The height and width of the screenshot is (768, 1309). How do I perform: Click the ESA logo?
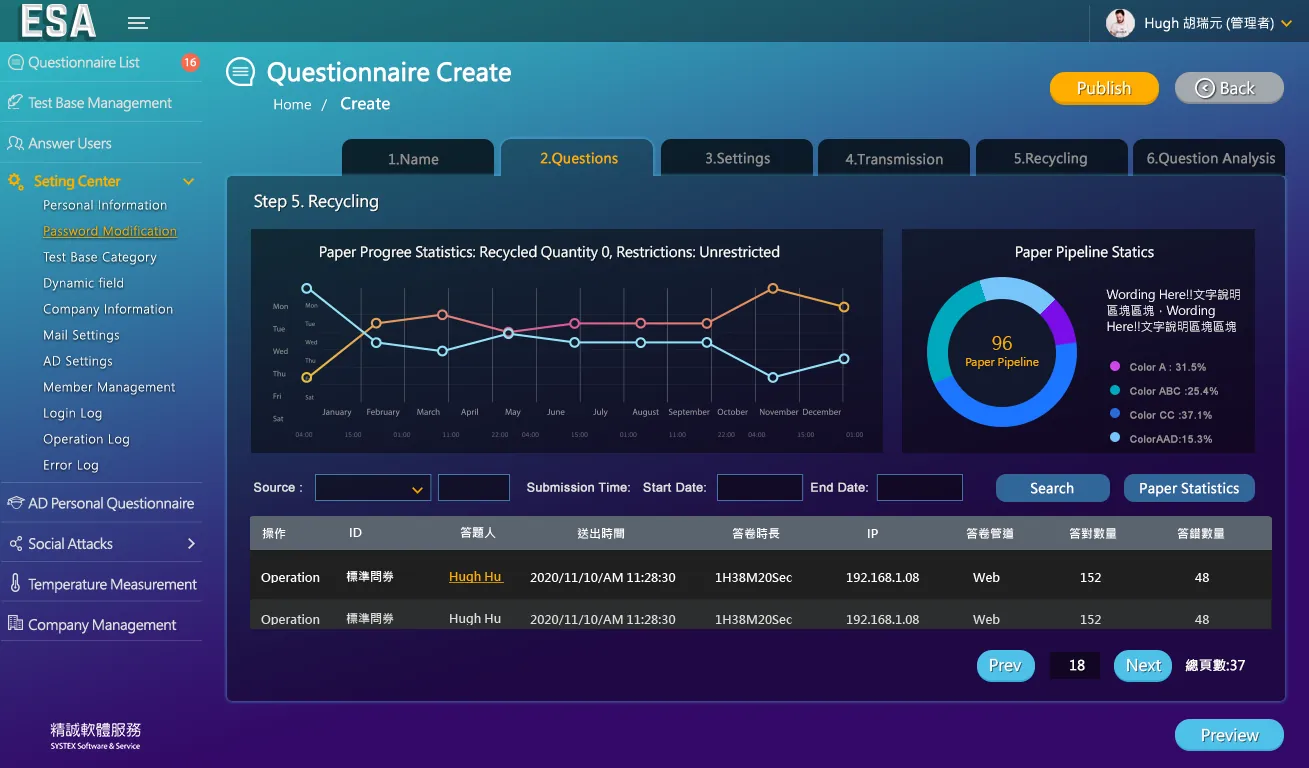click(58, 21)
